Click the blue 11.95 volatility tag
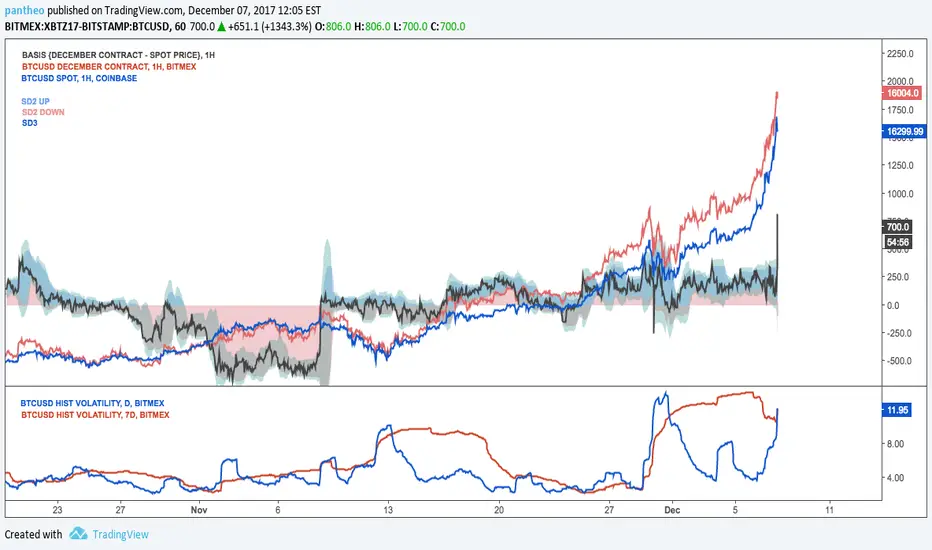Screen dimensions: 932x550 896,410
